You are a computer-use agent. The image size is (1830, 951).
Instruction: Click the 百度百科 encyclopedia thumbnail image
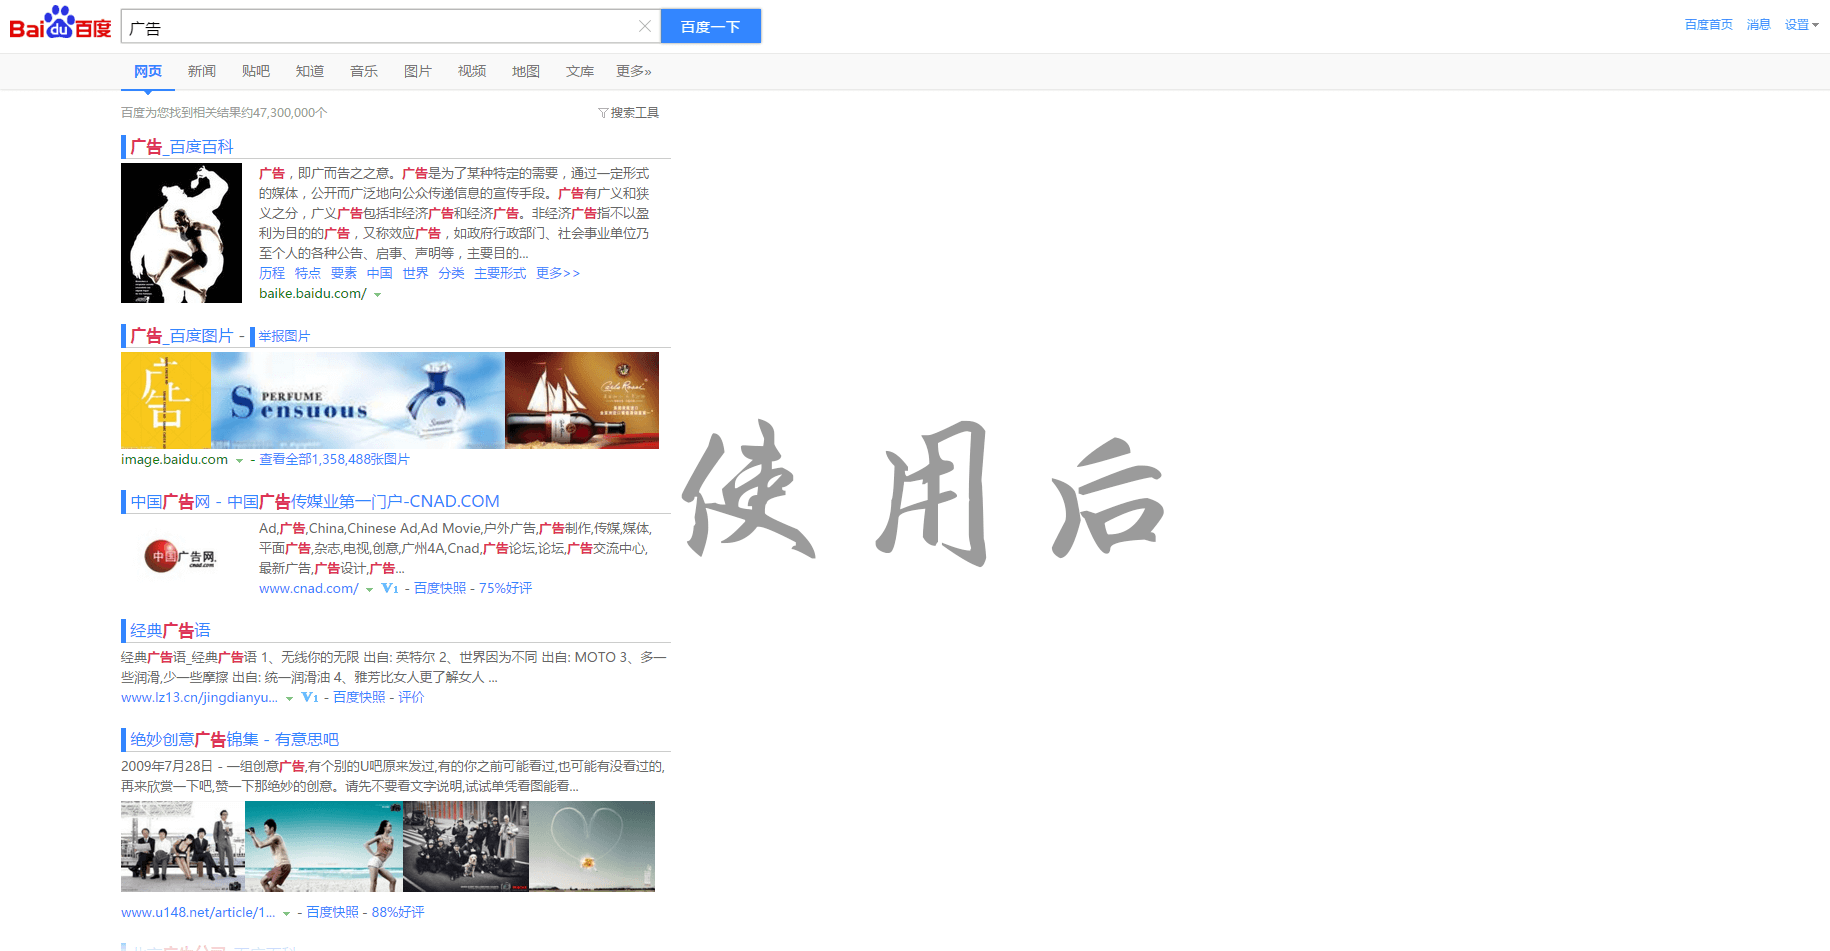(181, 232)
